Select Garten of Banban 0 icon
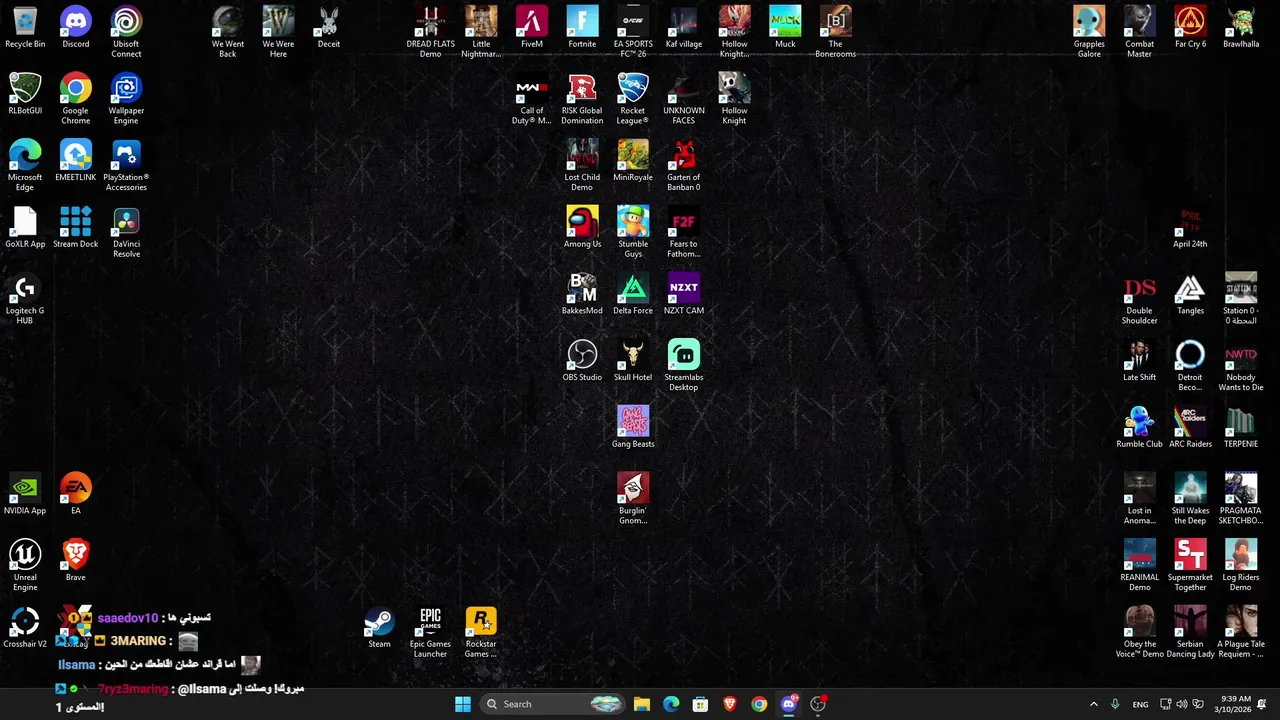The image size is (1280, 720). click(x=684, y=166)
